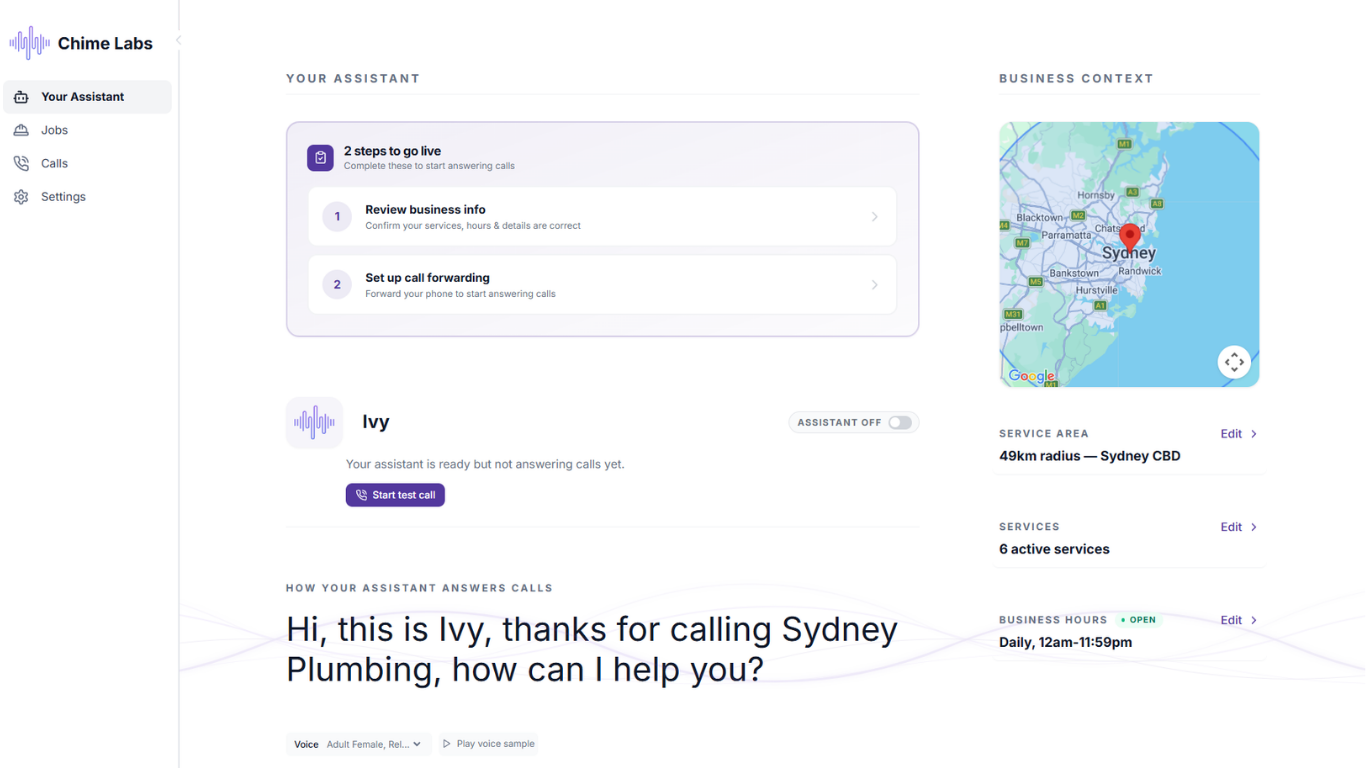Start a test call with Ivy
The height and width of the screenshot is (768, 1366).
click(x=395, y=495)
